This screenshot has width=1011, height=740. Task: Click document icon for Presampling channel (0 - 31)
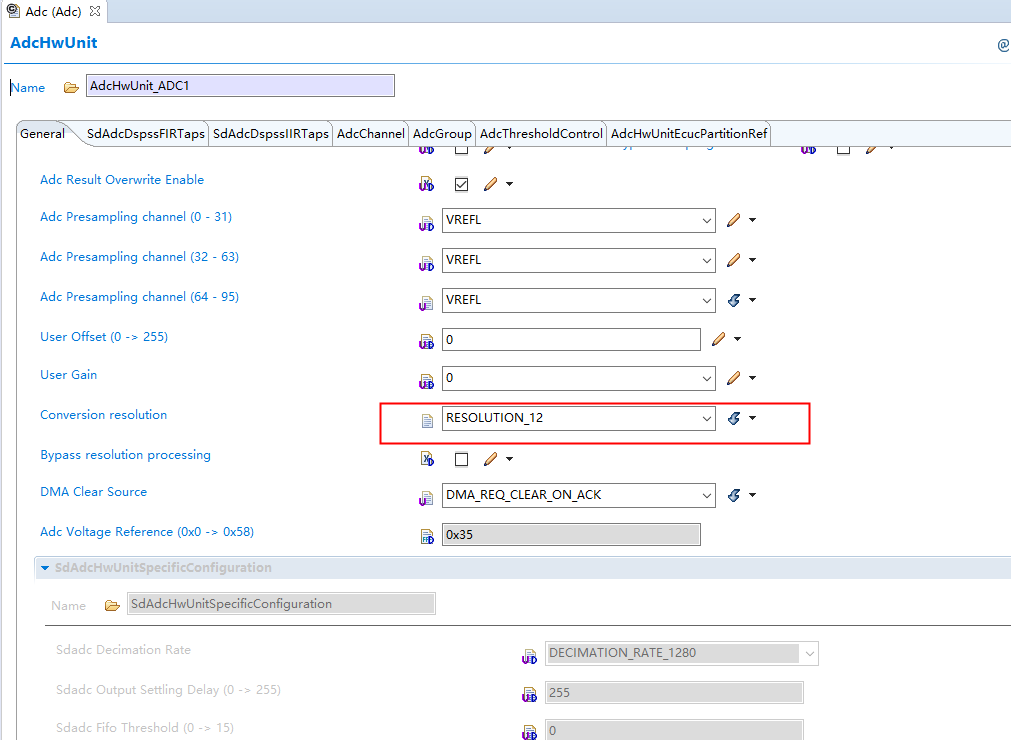point(426,224)
